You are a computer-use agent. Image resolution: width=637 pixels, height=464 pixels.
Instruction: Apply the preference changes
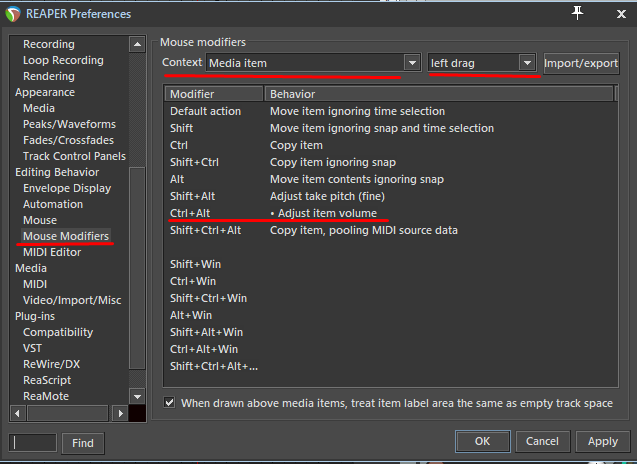click(602, 441)
